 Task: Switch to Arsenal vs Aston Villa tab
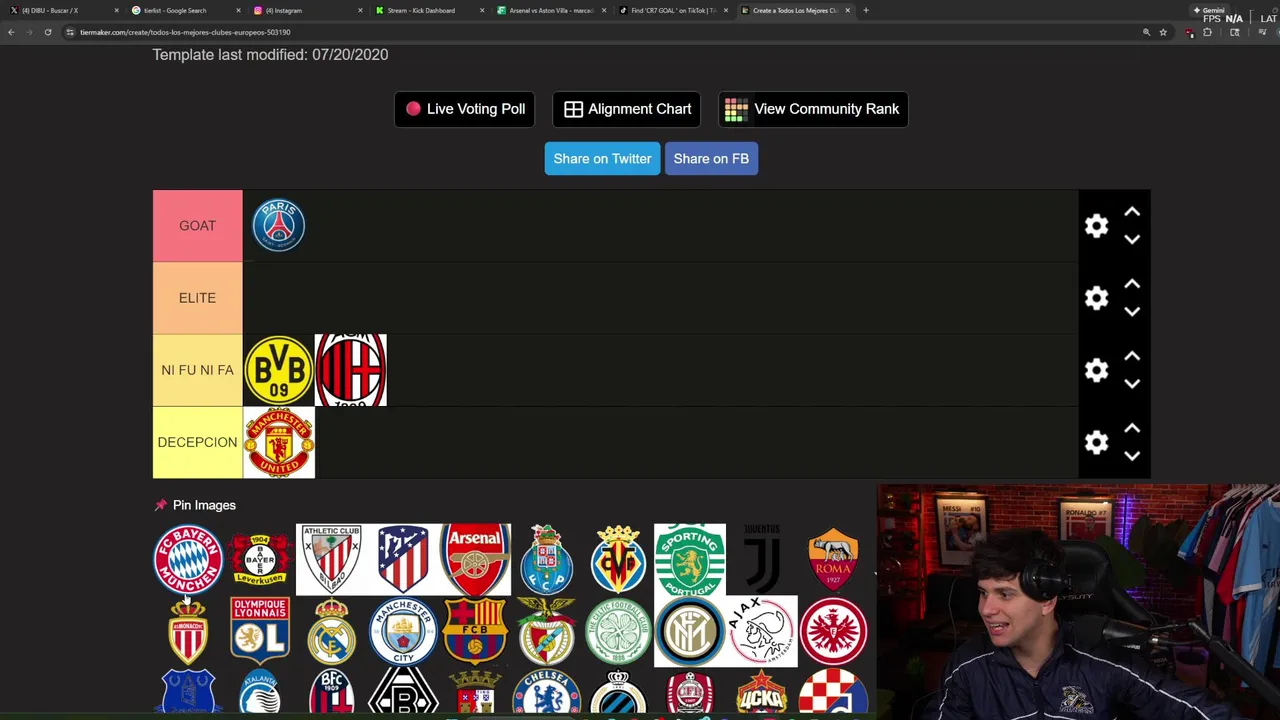click(x=551, y=10)
